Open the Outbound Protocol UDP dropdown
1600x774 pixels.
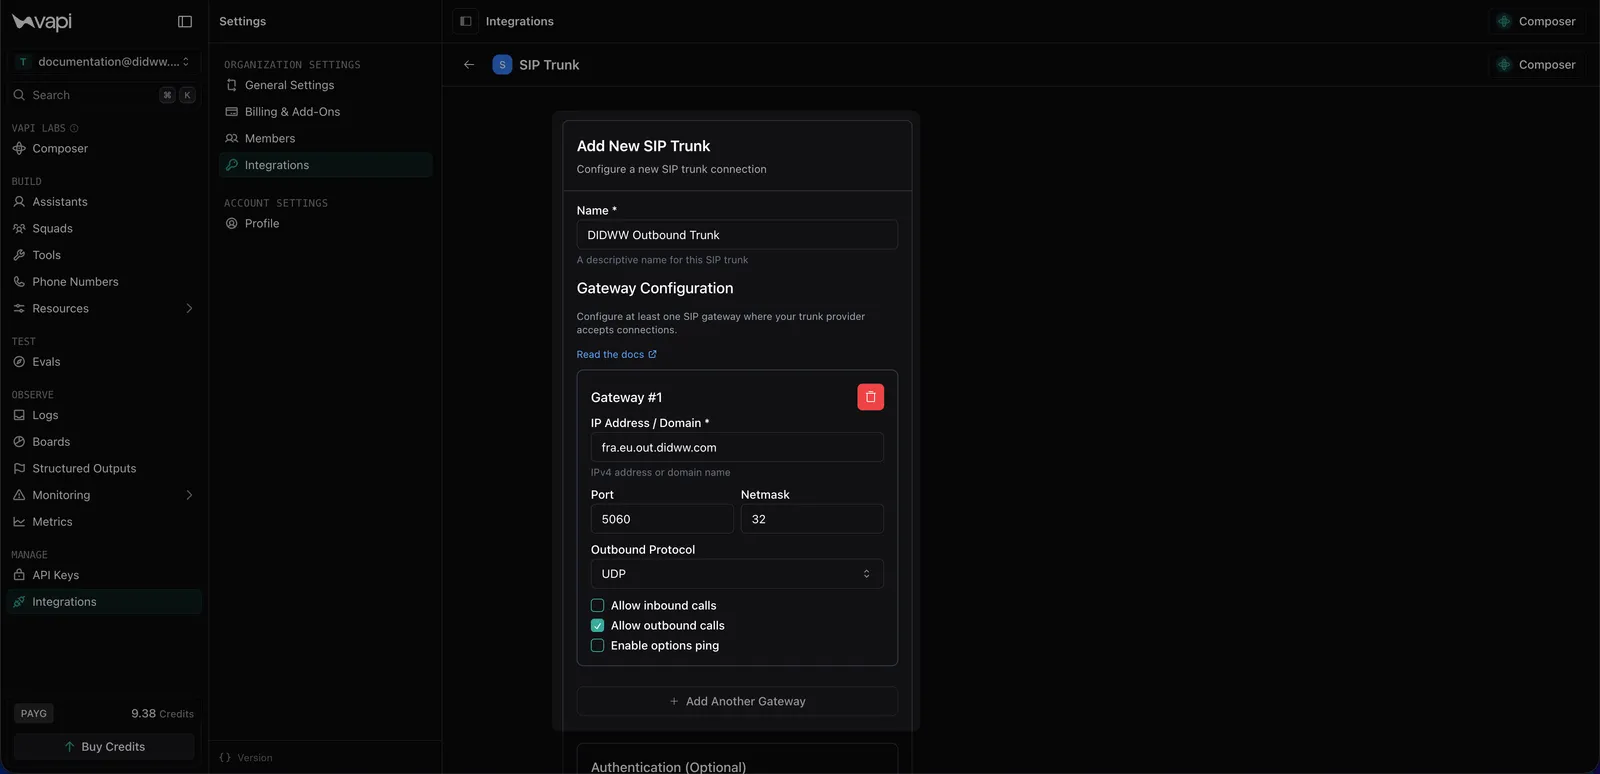(737, 574)
